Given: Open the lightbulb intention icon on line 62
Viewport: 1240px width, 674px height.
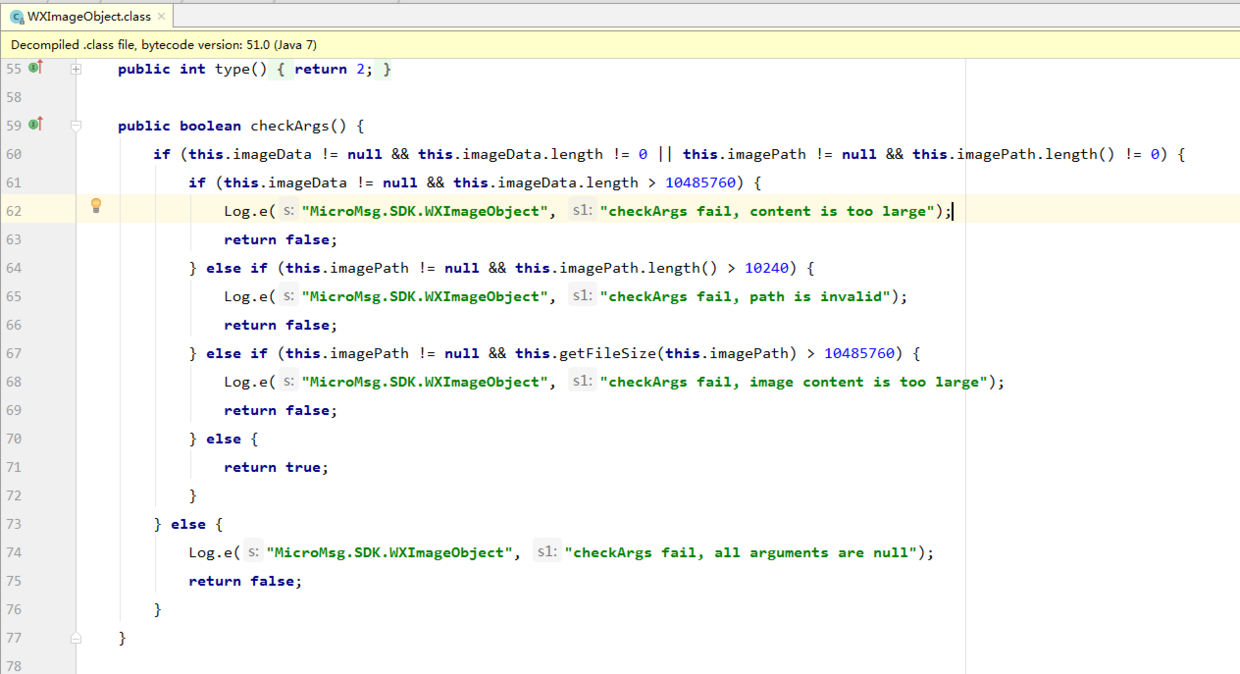Looking at the screenshot, I should [96, 206].
